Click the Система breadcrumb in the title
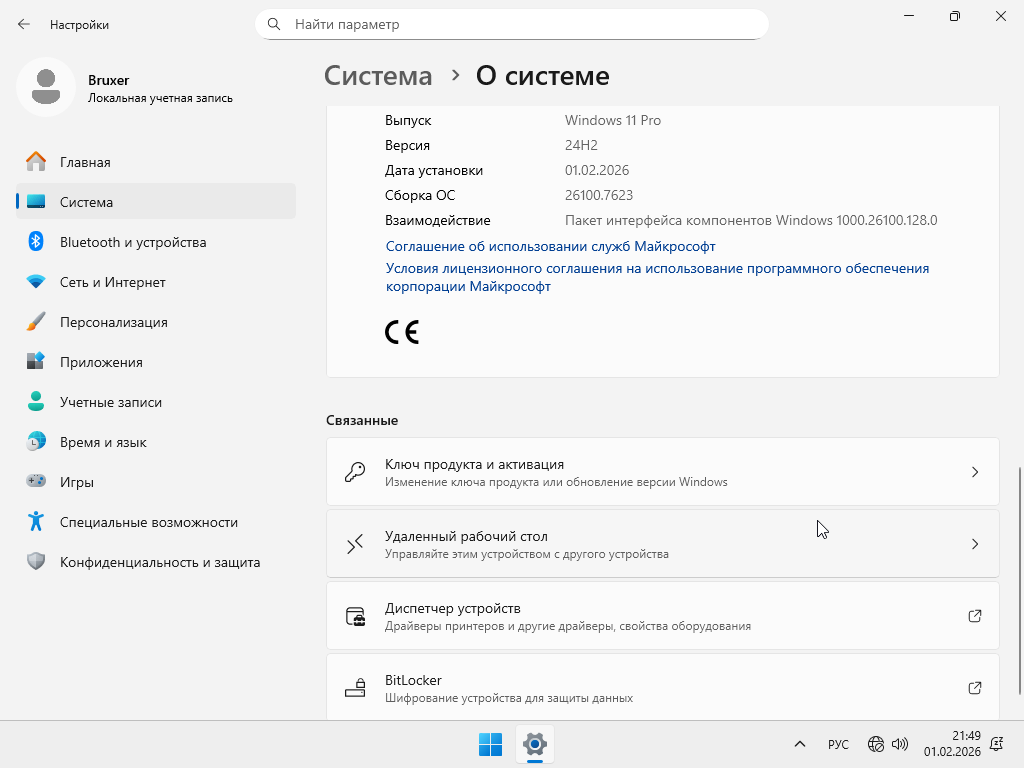This screenshot has width=1024, height=768. pyautogui.click(x=379, y=76)
